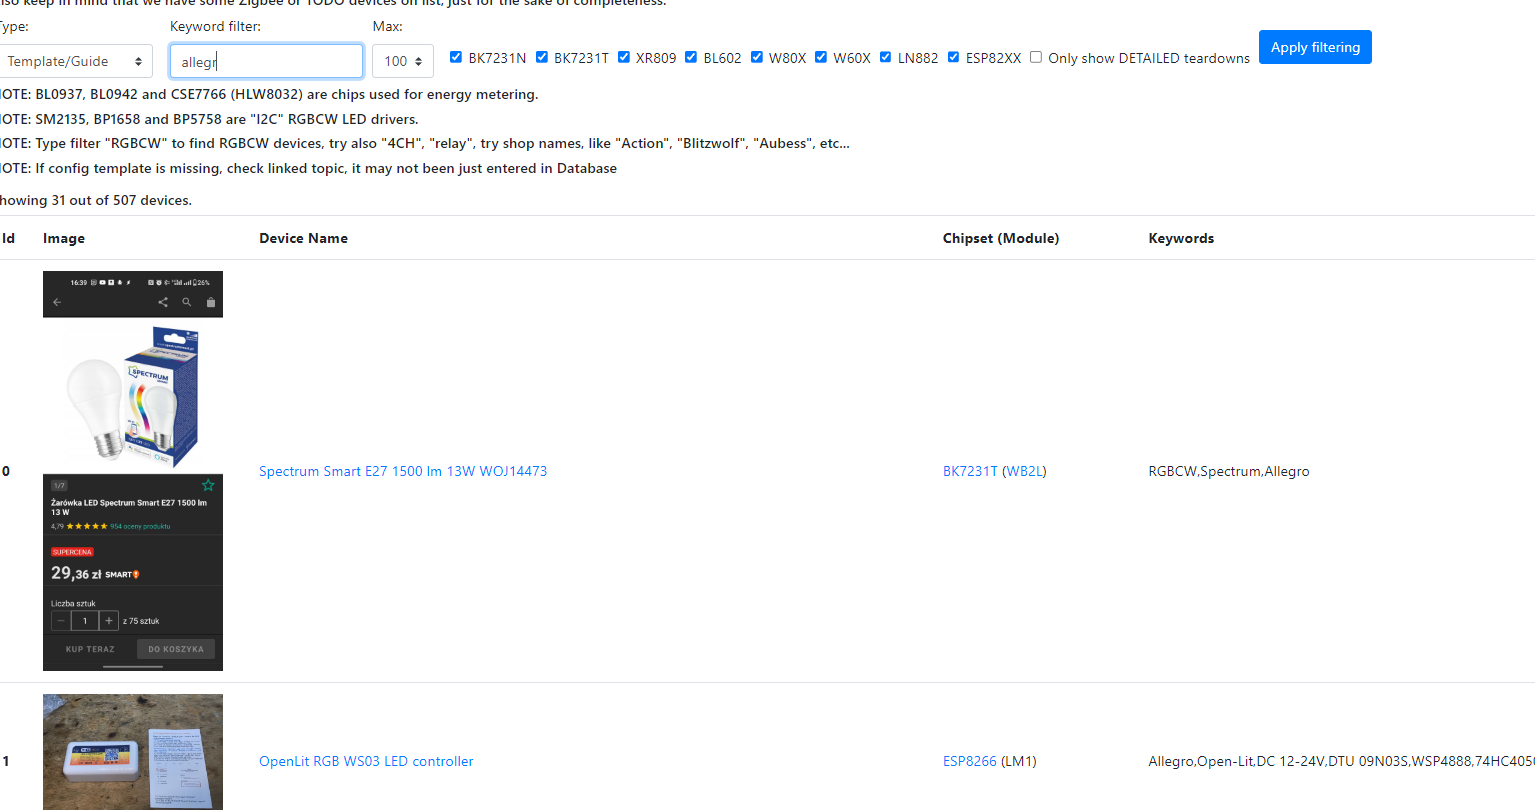The height and width of the screenshot is (810, 1535).
Task: Click the note about missing config template
Action: (308, 168)
